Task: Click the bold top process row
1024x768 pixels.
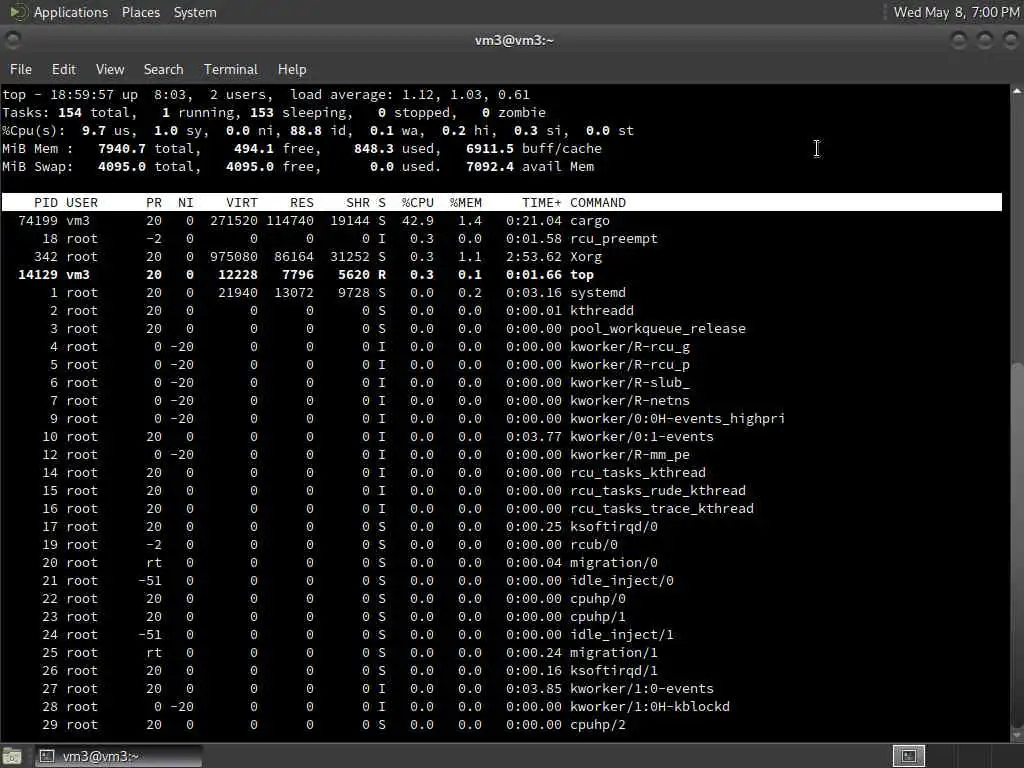Action: click(x=502, y=275)
